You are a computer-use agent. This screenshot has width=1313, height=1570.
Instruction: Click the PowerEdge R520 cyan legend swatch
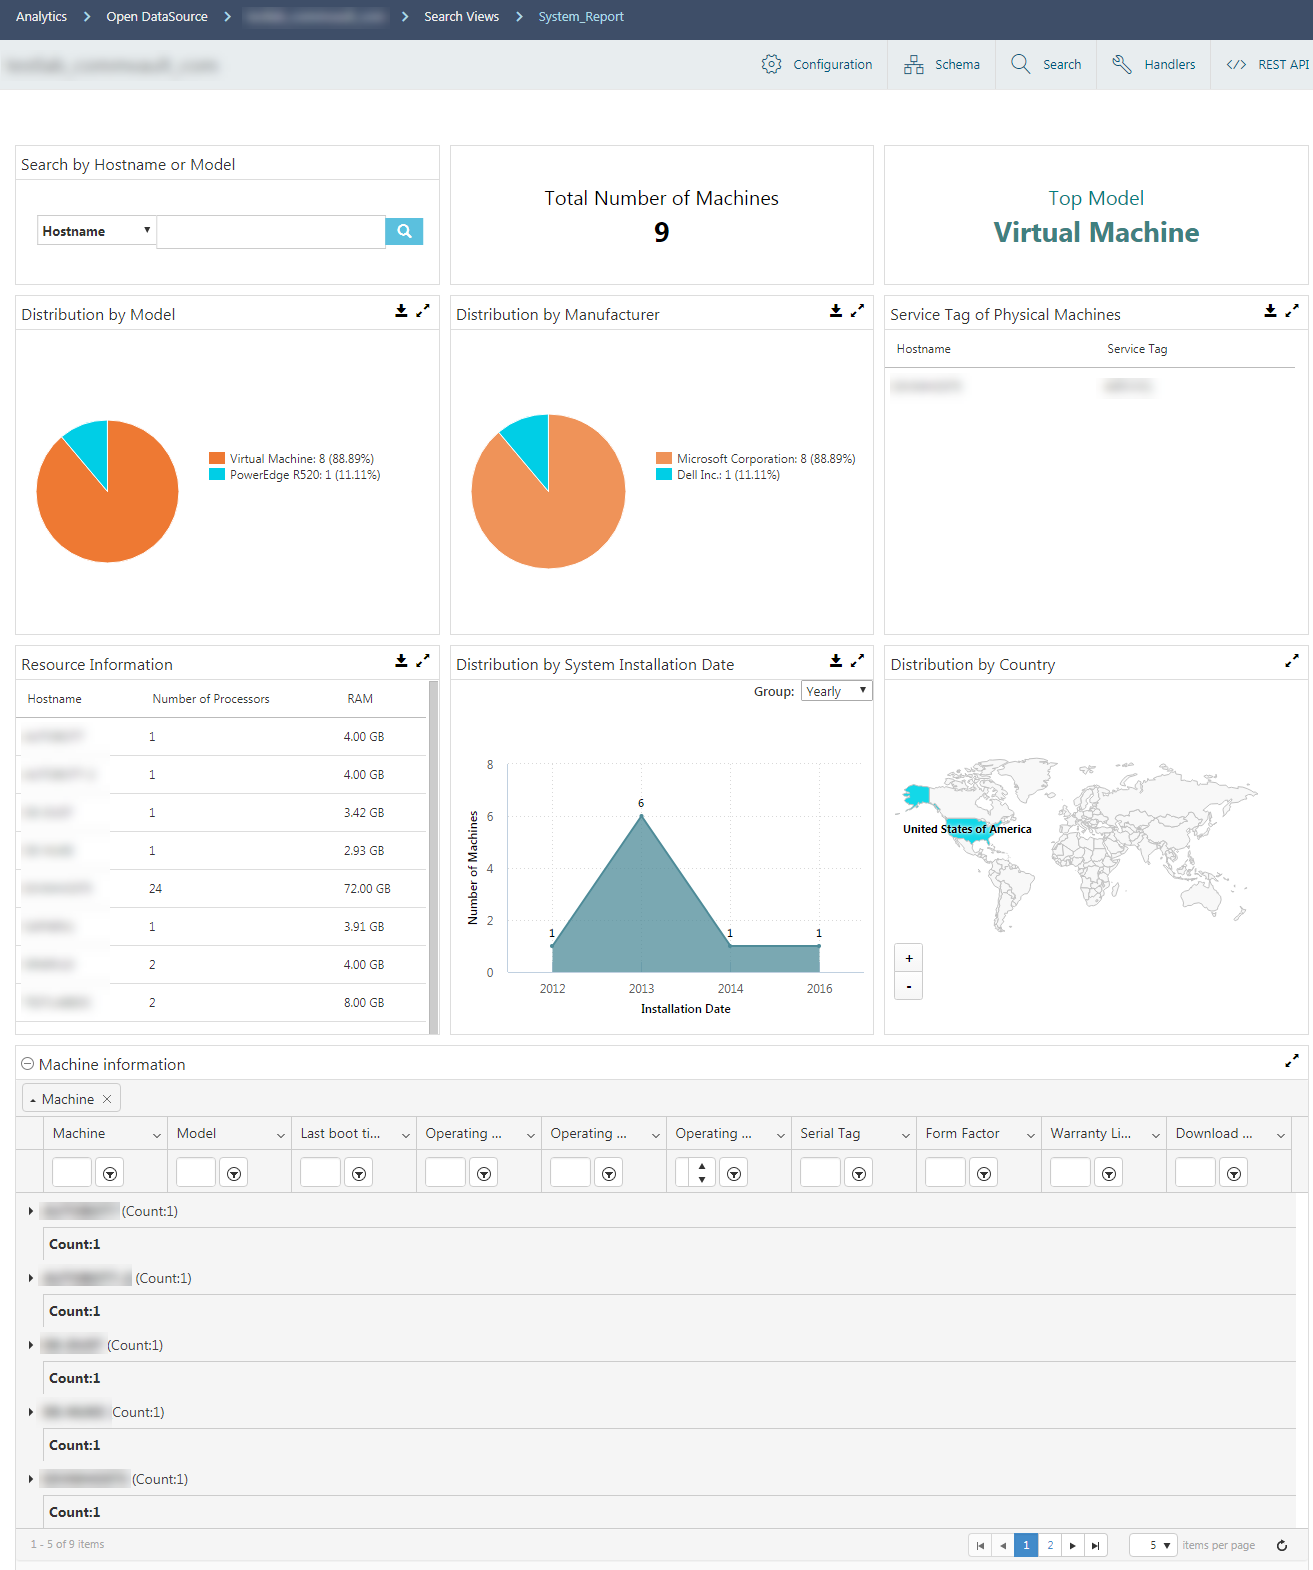(x=217, y=475)
